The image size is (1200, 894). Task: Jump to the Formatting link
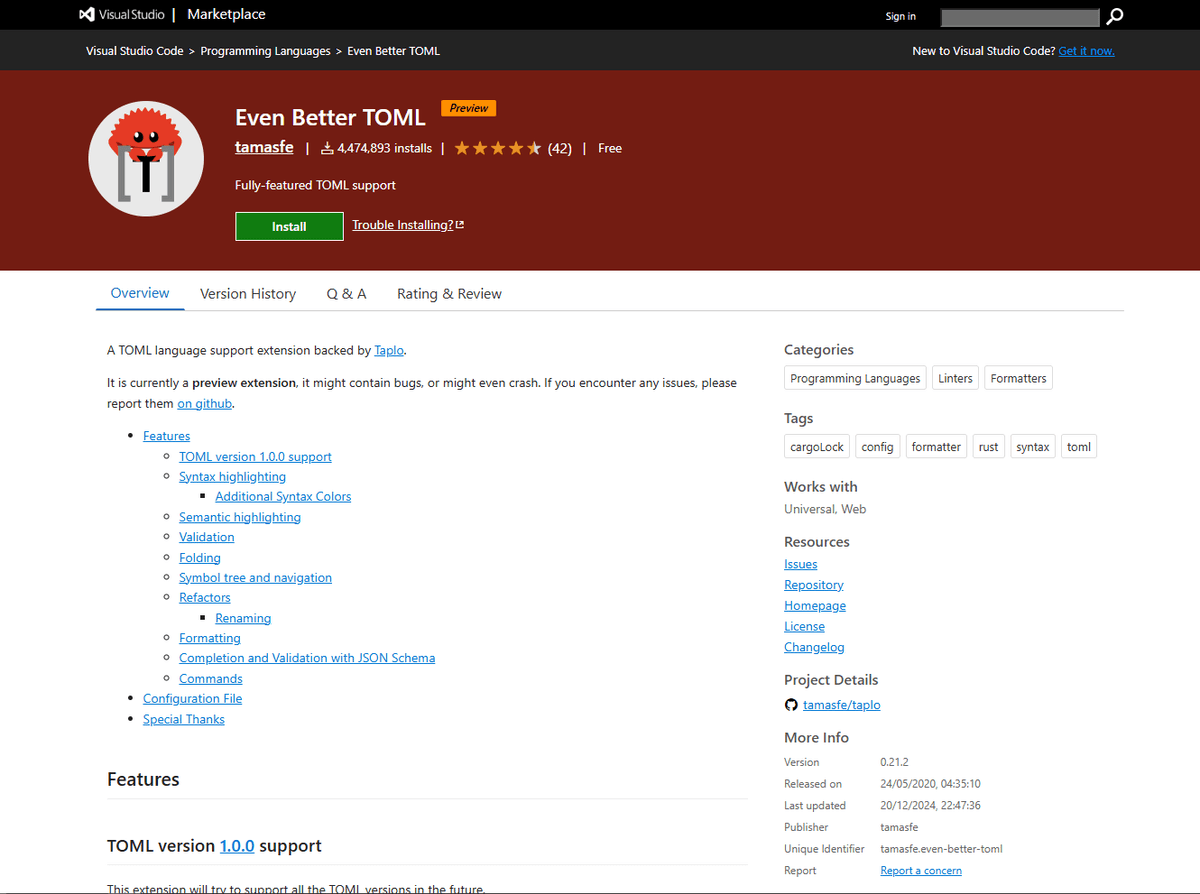[210, 638]
